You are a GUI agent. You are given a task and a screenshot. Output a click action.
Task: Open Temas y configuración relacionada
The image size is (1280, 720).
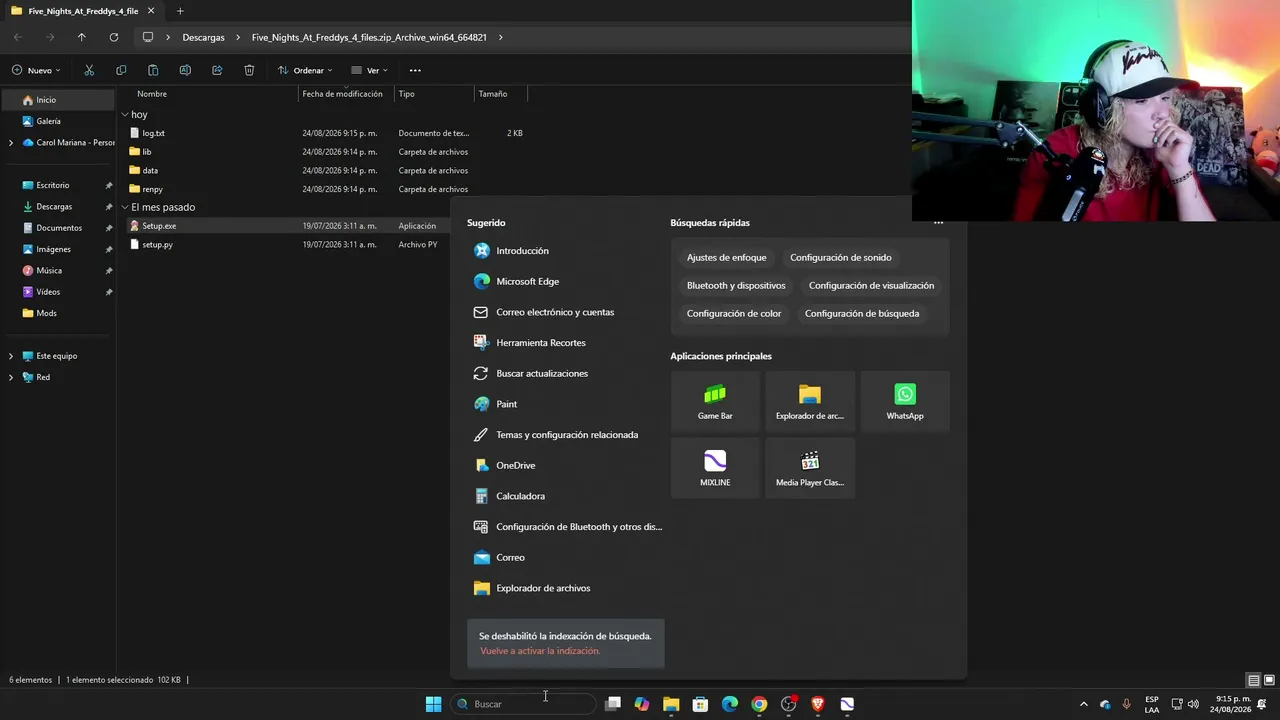click(x=565, y=435)
